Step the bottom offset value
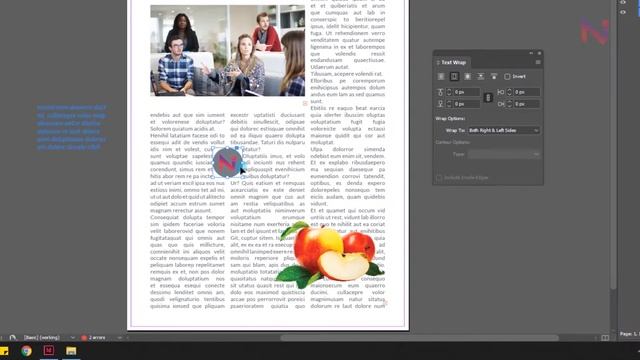 (449, 104)
